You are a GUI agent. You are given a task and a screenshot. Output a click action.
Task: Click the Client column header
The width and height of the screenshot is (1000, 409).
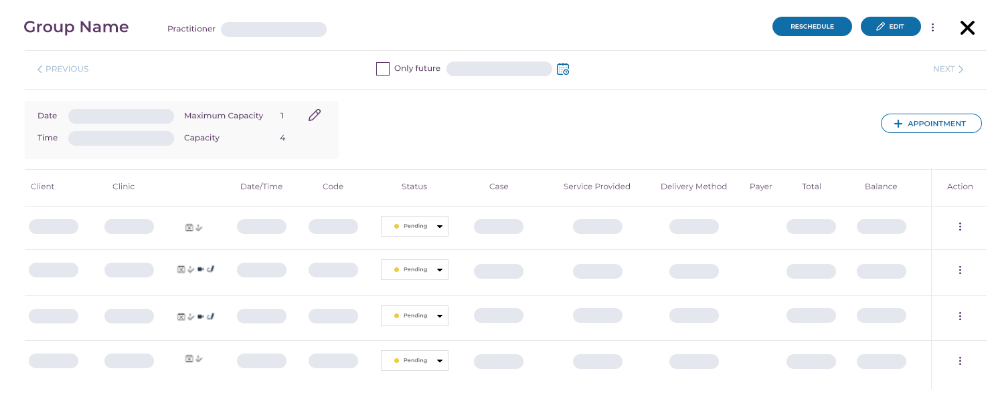point(42,186)
